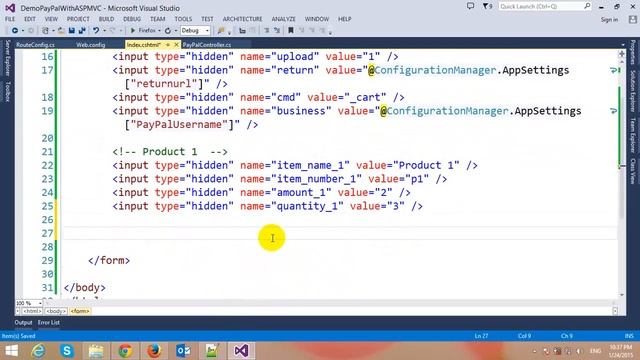Open File Explorer from the taskbar

96,351
